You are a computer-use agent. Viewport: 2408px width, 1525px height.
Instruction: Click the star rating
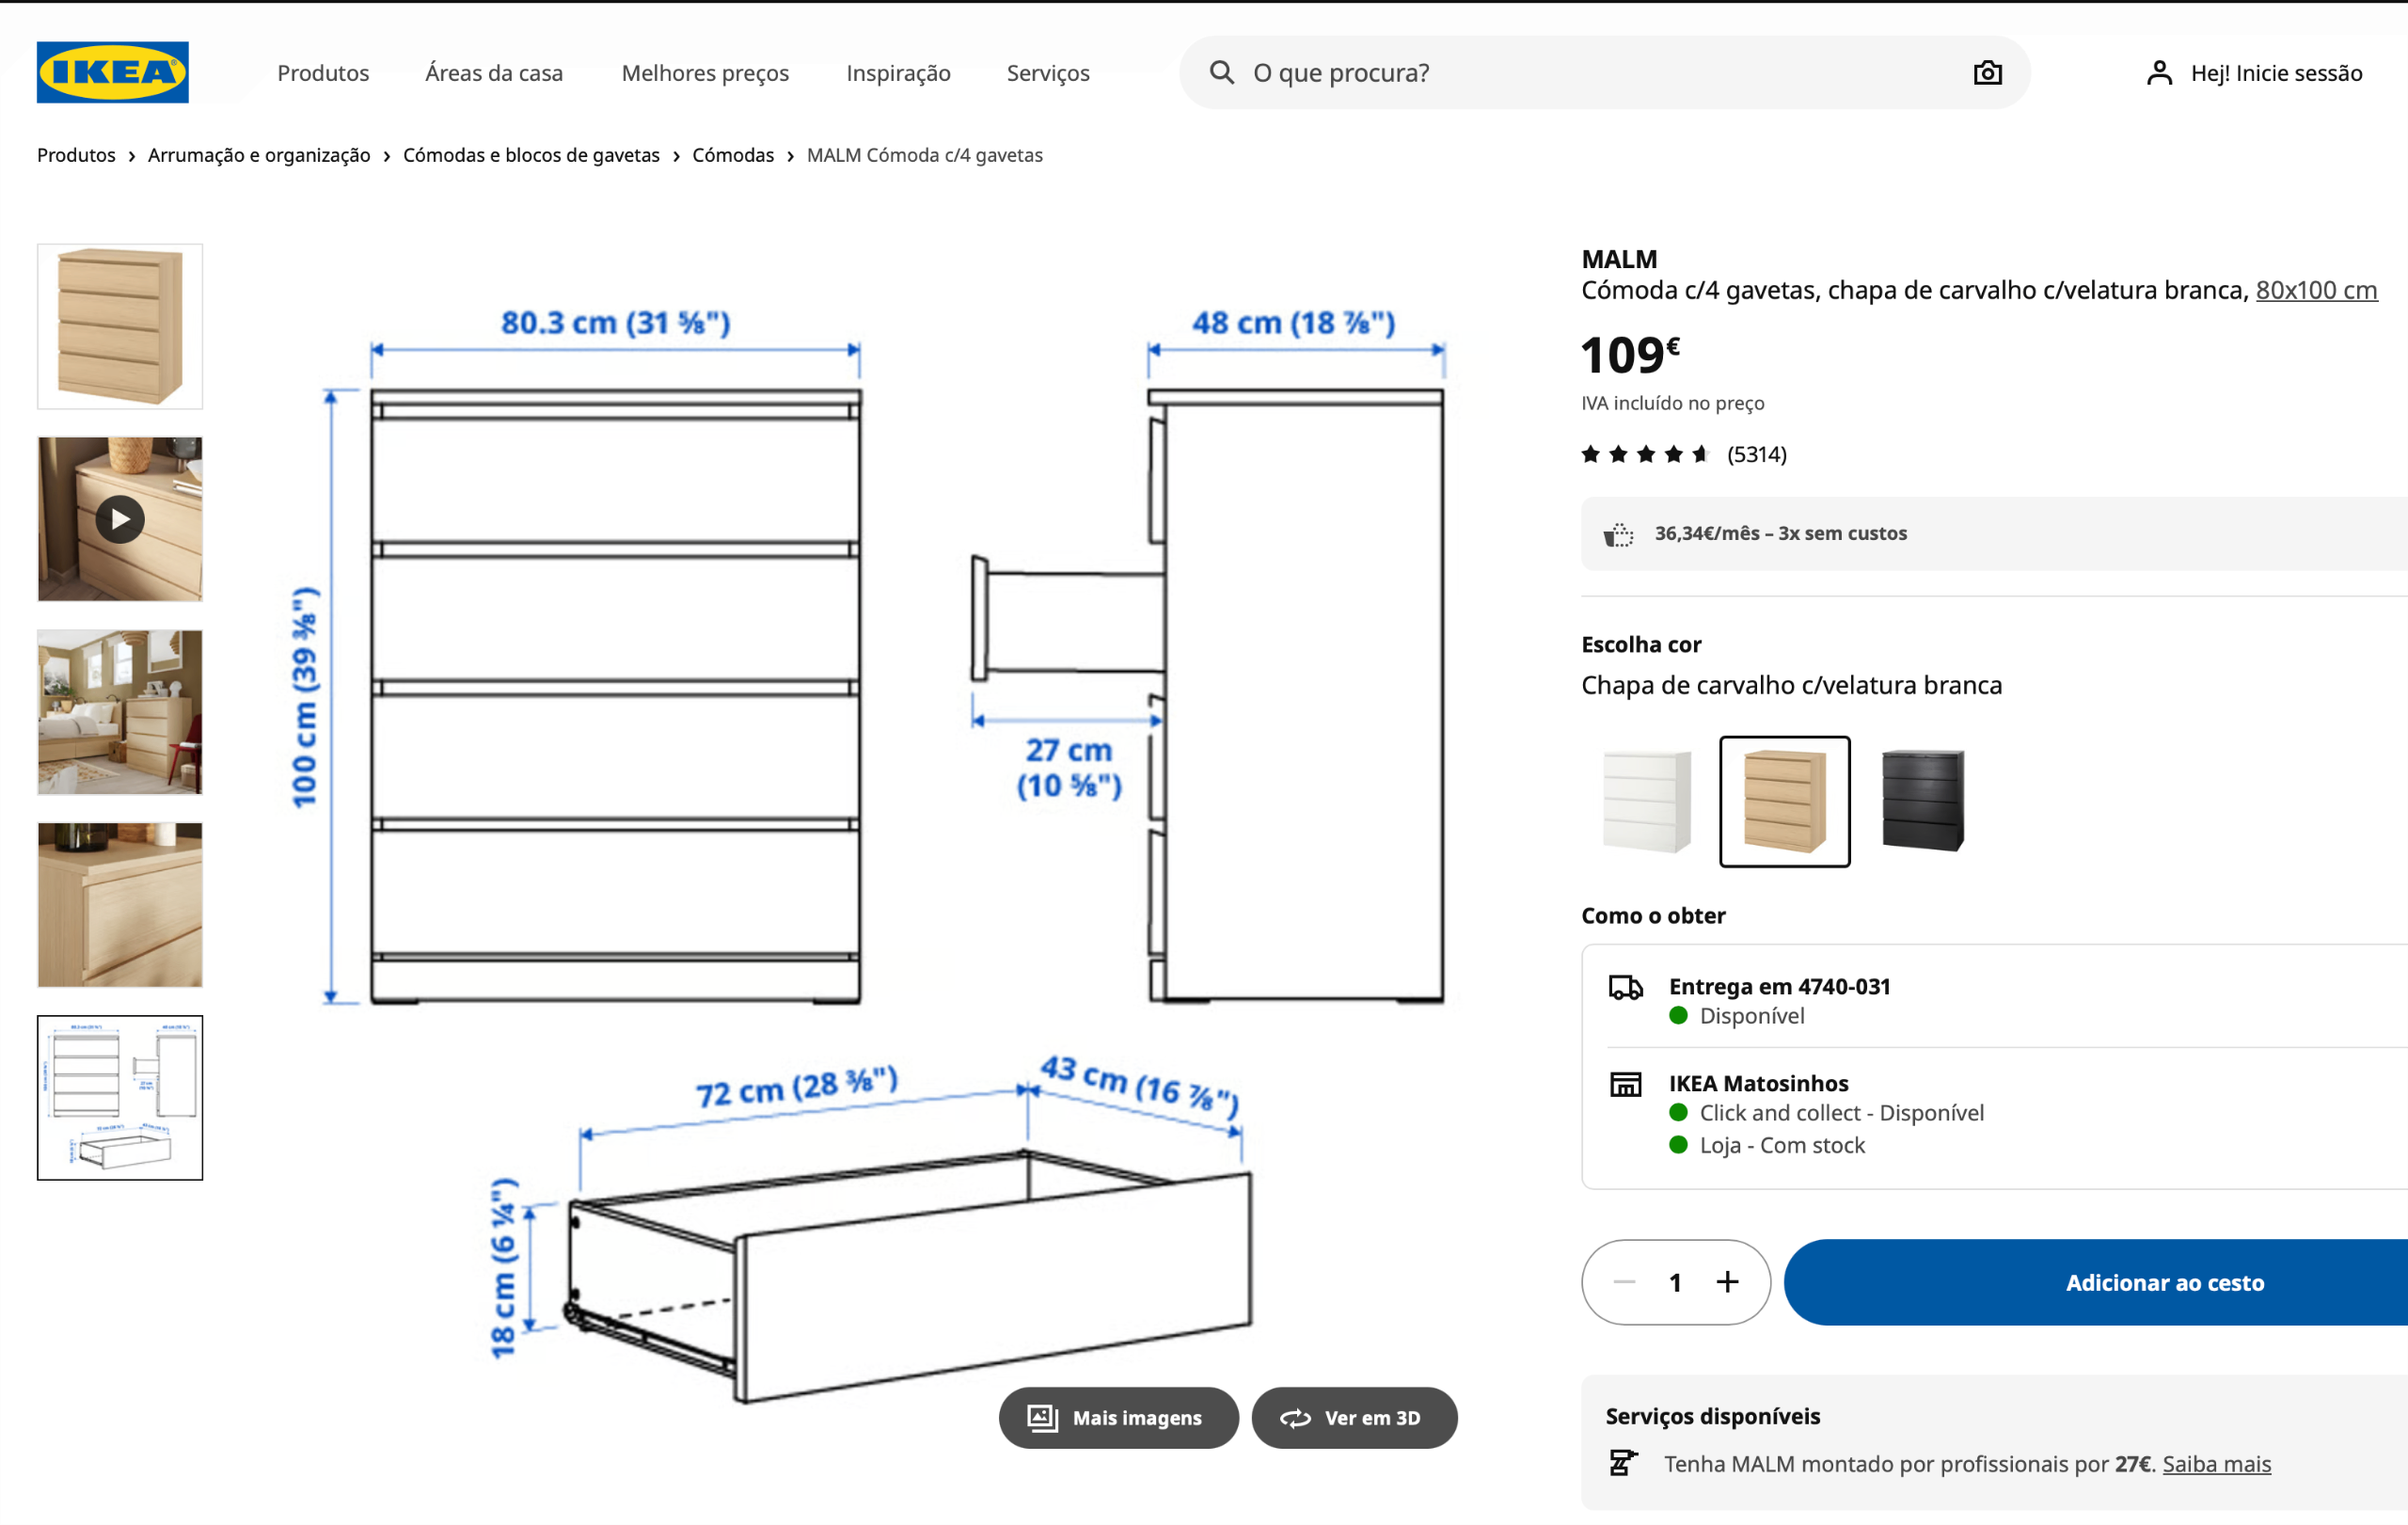point(1646,454)
